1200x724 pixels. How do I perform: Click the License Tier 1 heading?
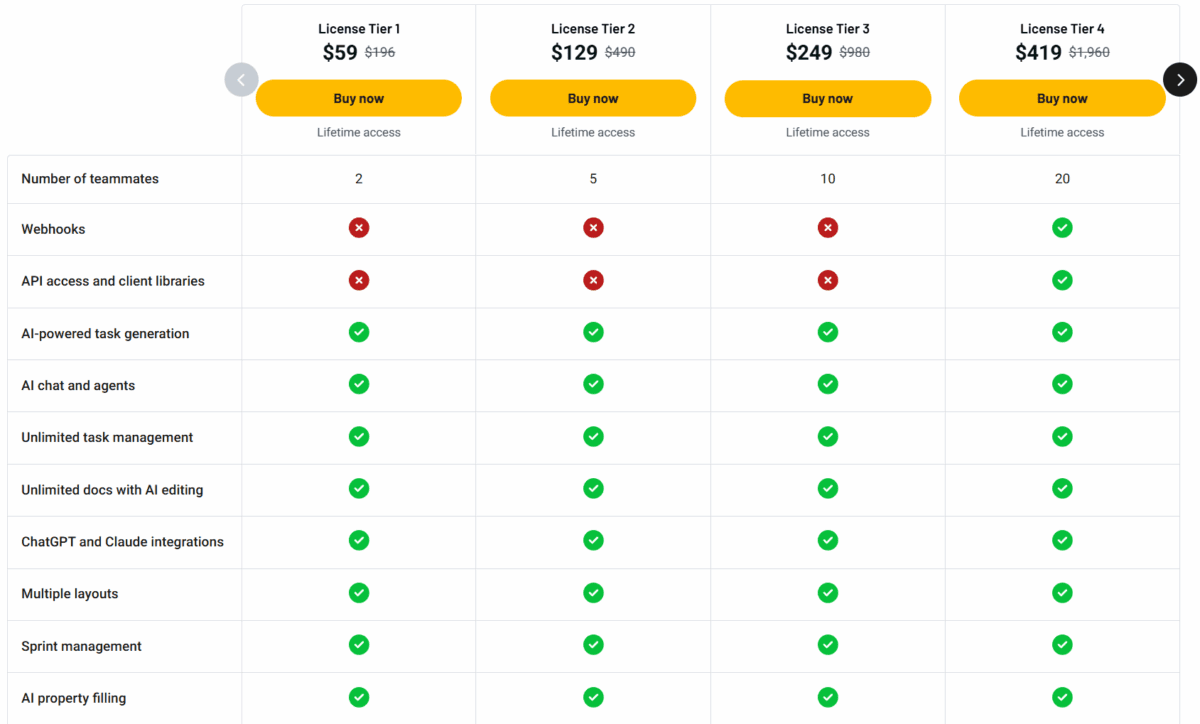pos(359,29)
